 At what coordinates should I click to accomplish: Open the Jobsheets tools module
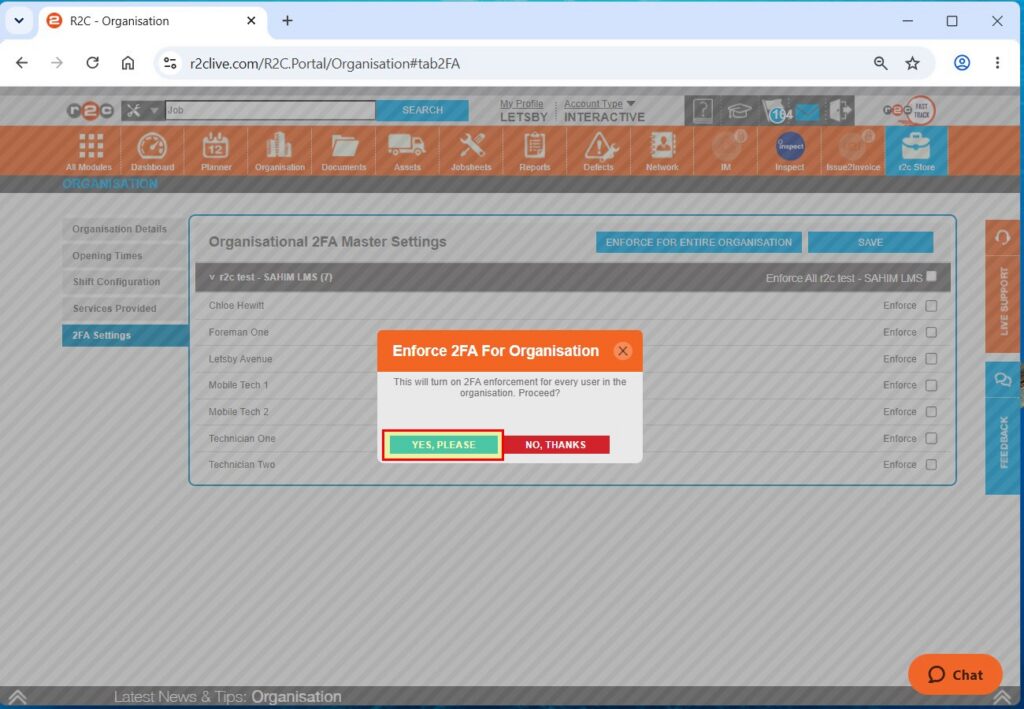point(471,151)
